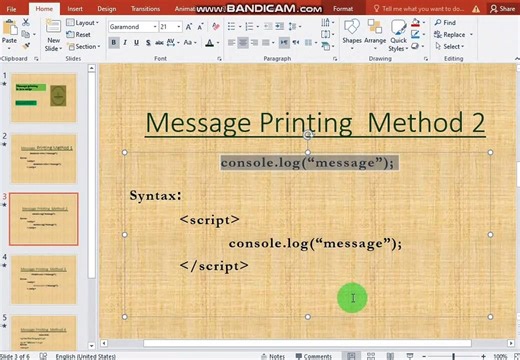
Task: Click the Normal view icon in status bar
Action: click(351, 356)
